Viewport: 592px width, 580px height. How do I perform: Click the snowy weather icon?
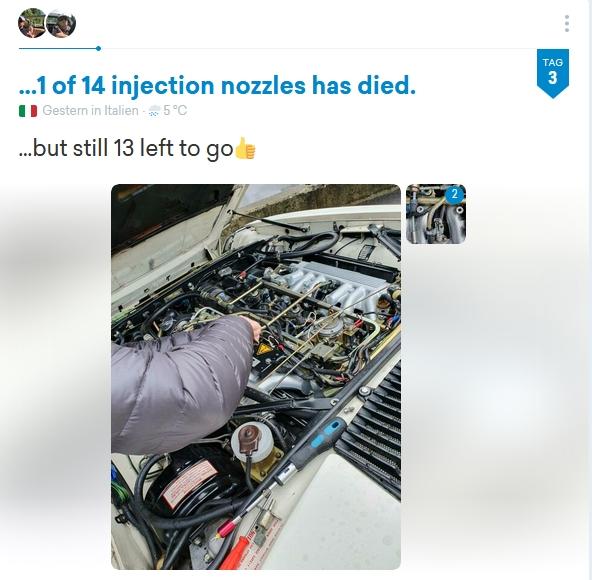[154, 111]
